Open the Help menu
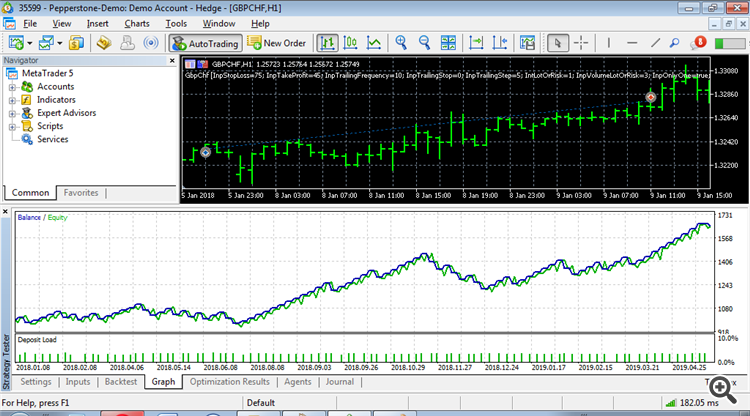 [x=260, y=23]
